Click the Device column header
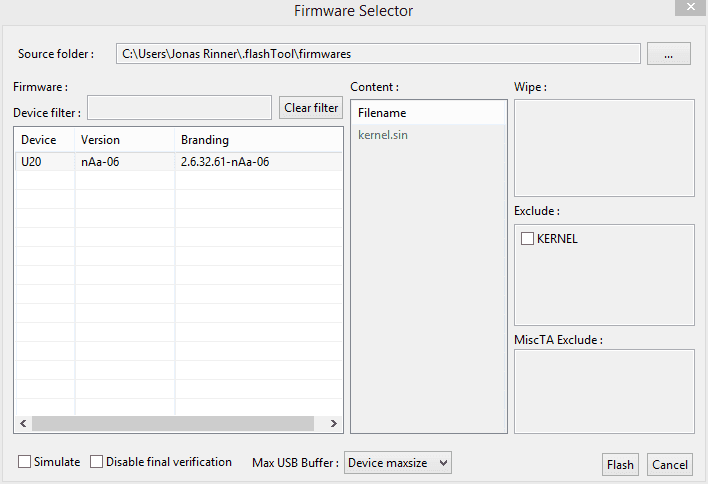708x484 pixels. click(45, 140)
